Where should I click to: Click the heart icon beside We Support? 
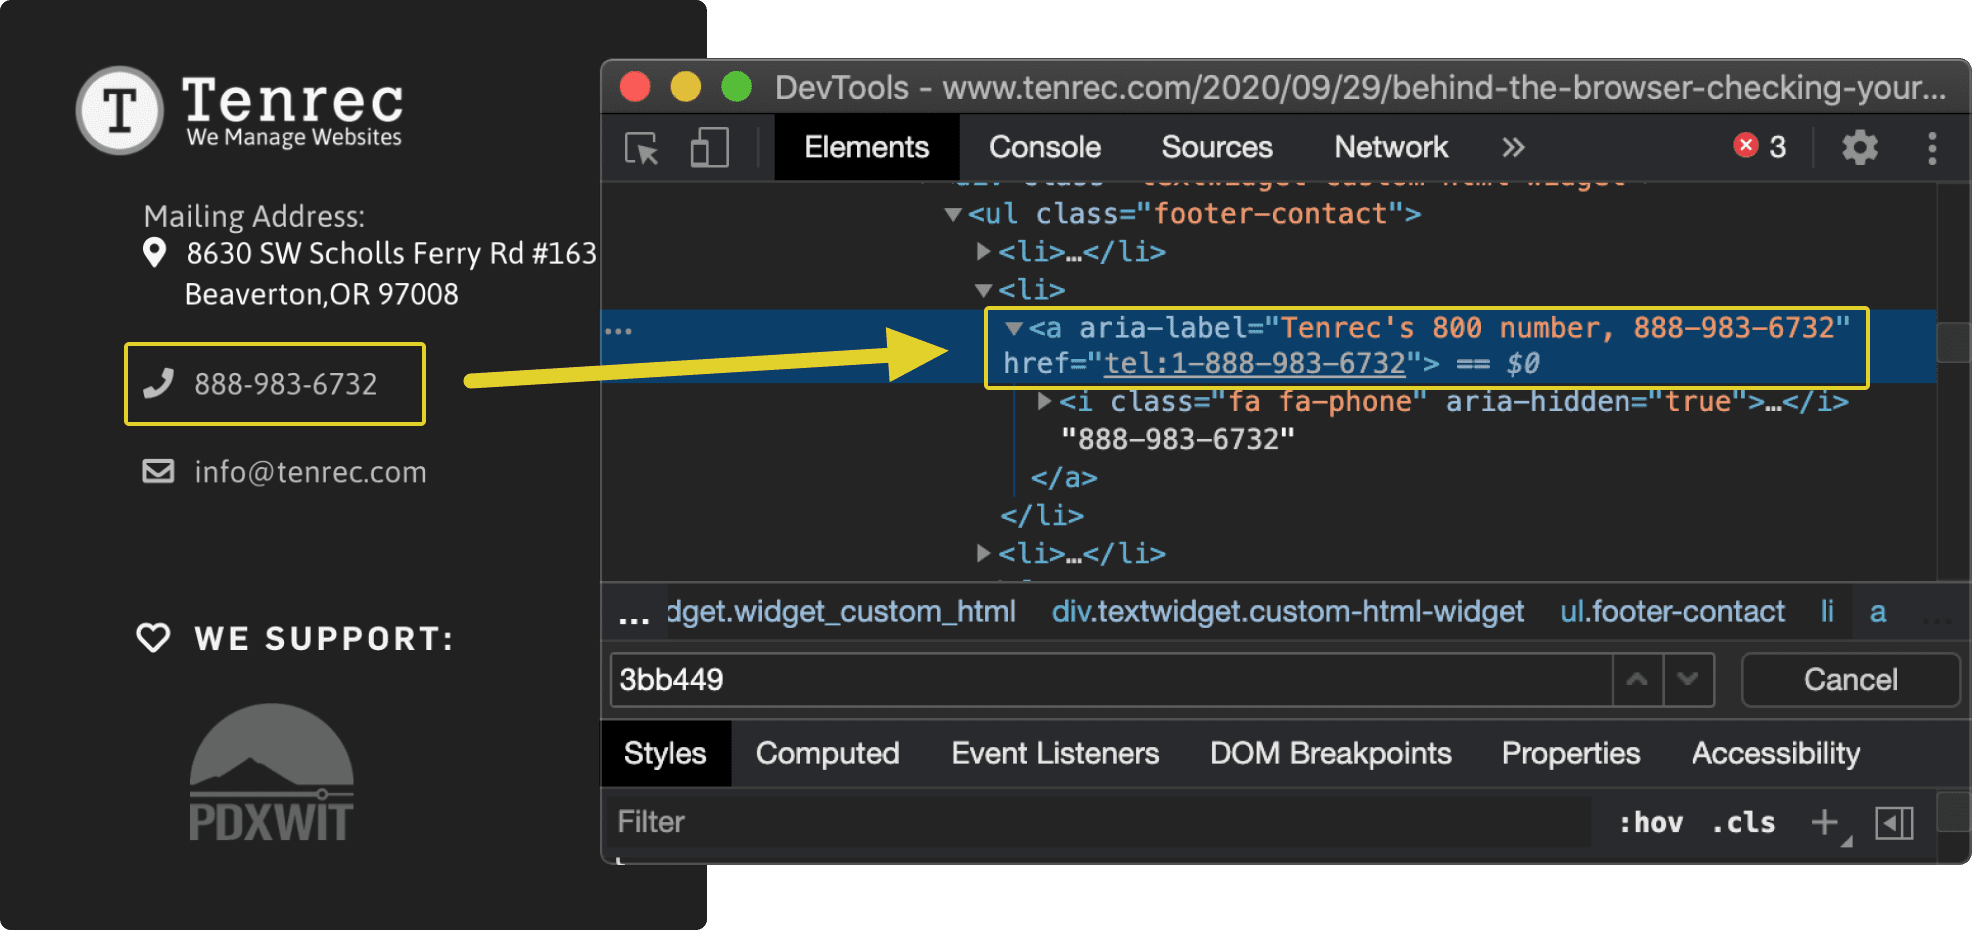(x=153, y=638)
